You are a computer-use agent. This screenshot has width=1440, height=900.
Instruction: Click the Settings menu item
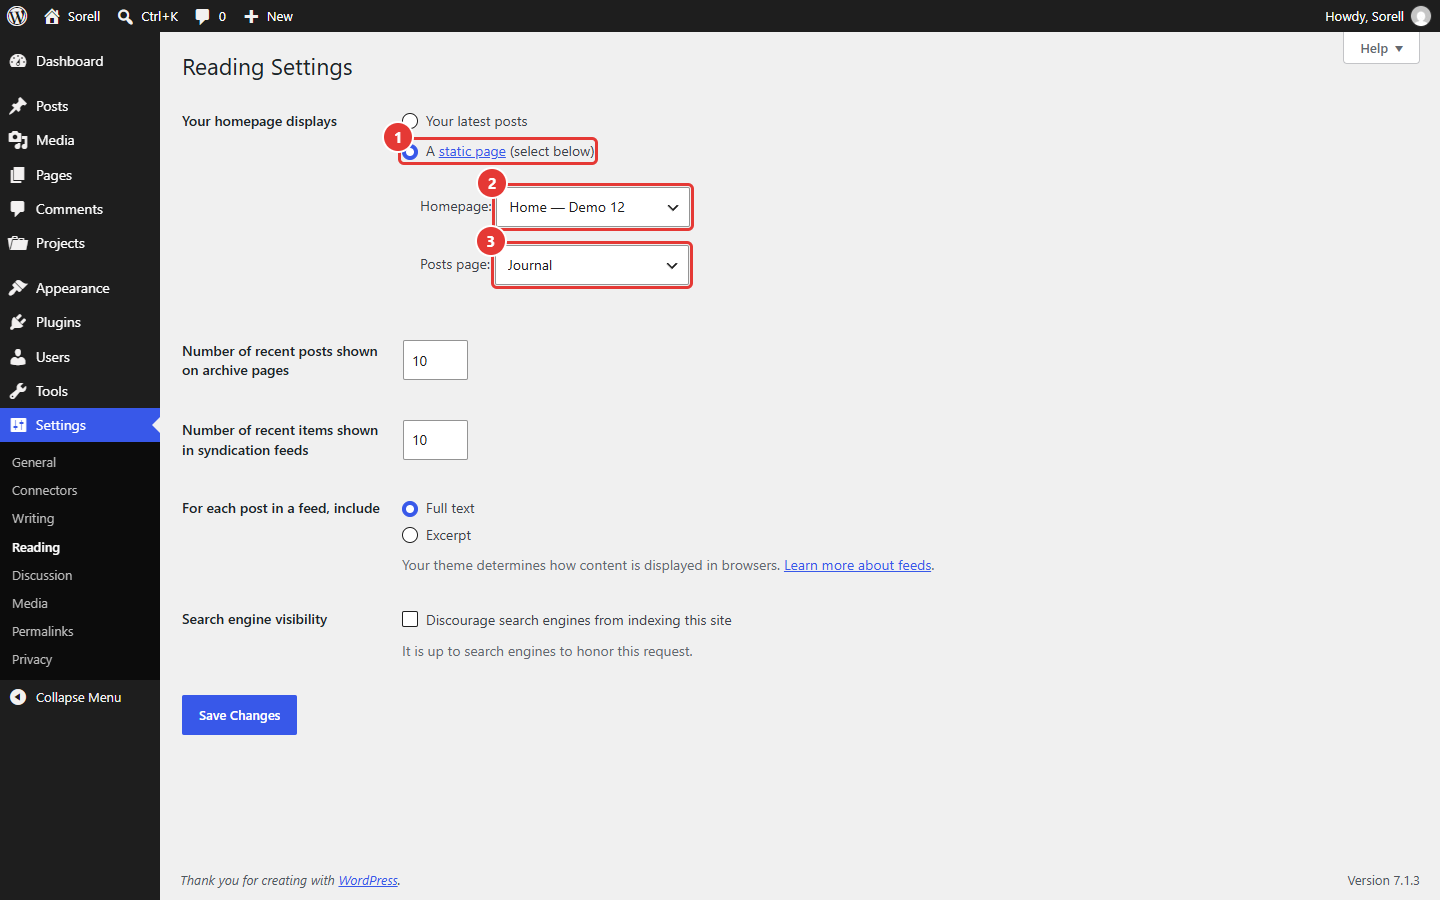point(80,425)
